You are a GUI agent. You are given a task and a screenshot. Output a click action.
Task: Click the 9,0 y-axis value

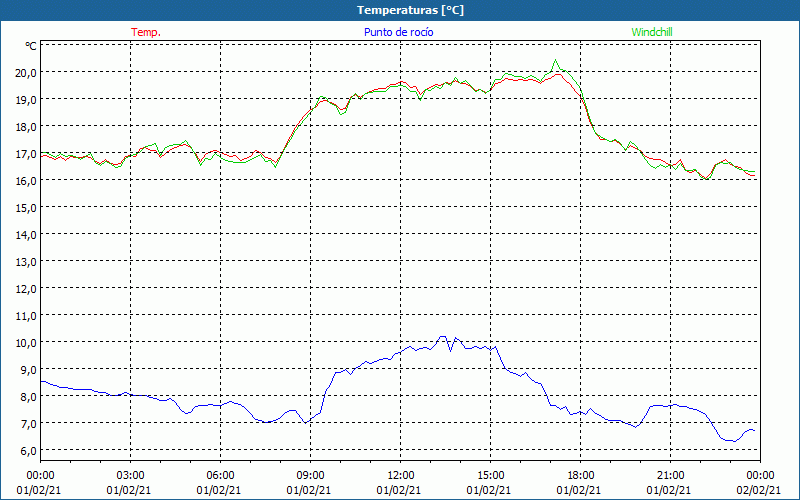(x=28, y=369)
